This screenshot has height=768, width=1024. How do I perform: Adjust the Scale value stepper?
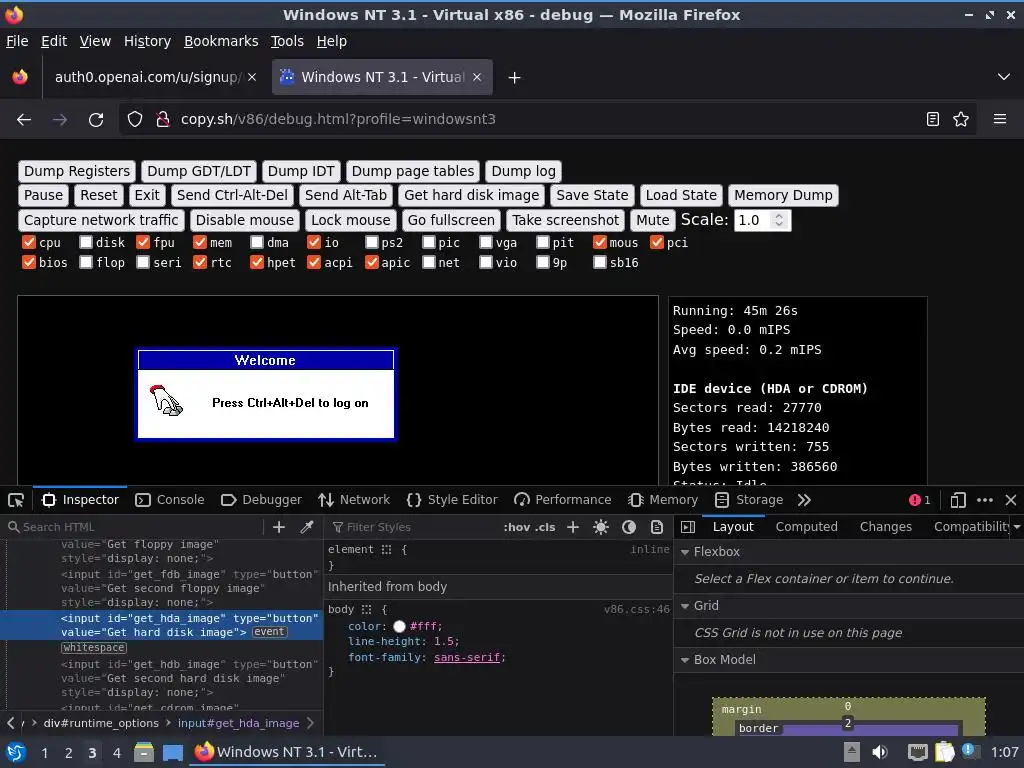[x=778, y=220]
